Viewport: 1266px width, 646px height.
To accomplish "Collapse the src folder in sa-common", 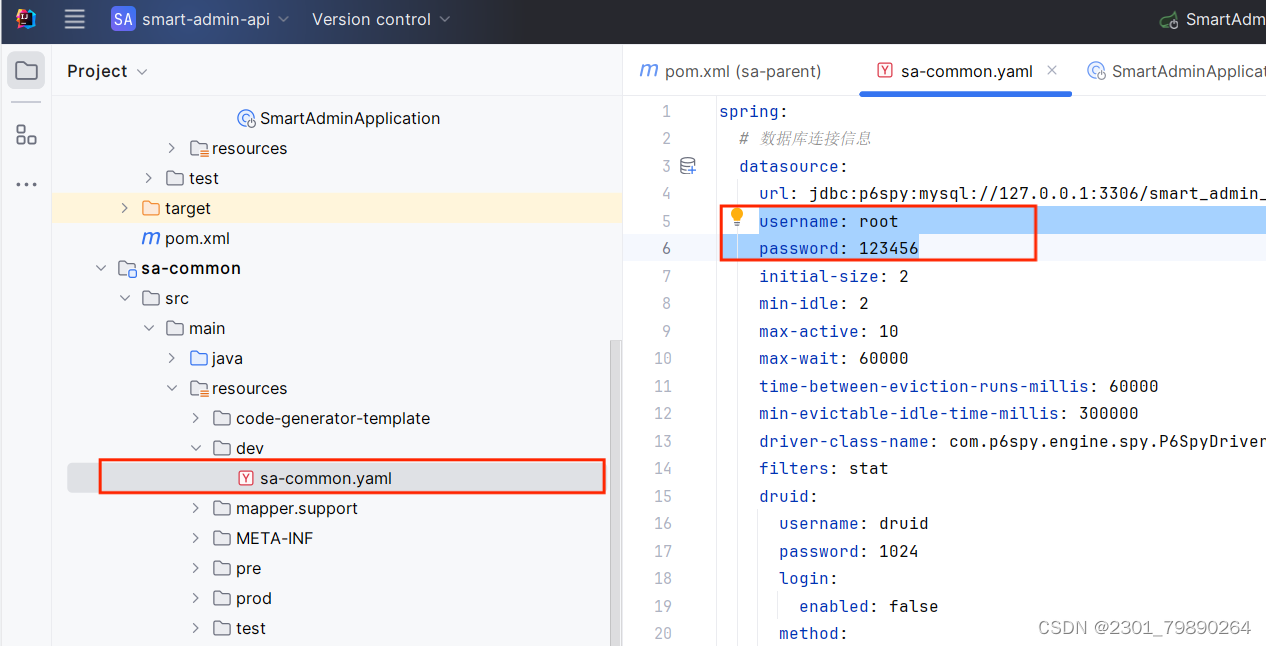I will (124, 298).
